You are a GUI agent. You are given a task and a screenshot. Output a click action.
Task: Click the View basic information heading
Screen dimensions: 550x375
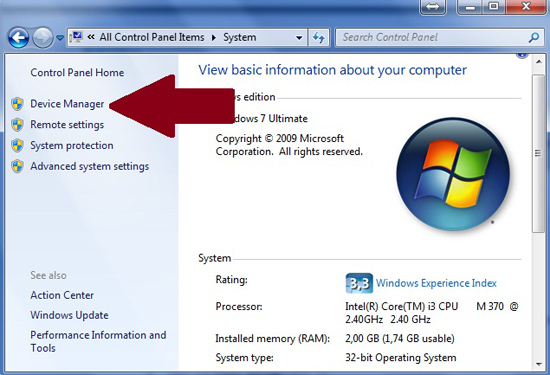[x=332, y=70]
